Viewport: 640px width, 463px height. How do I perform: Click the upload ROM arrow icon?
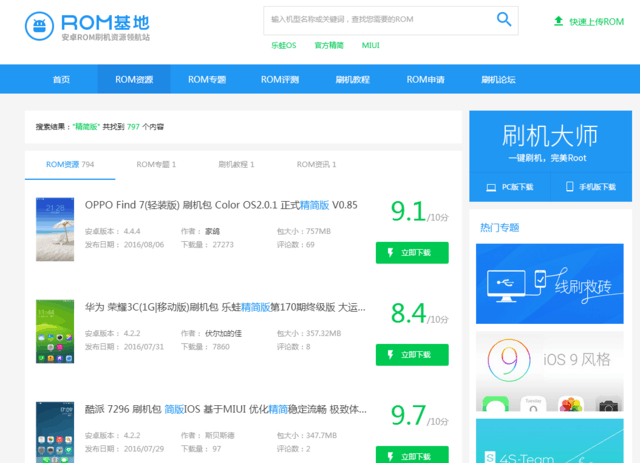558,21
